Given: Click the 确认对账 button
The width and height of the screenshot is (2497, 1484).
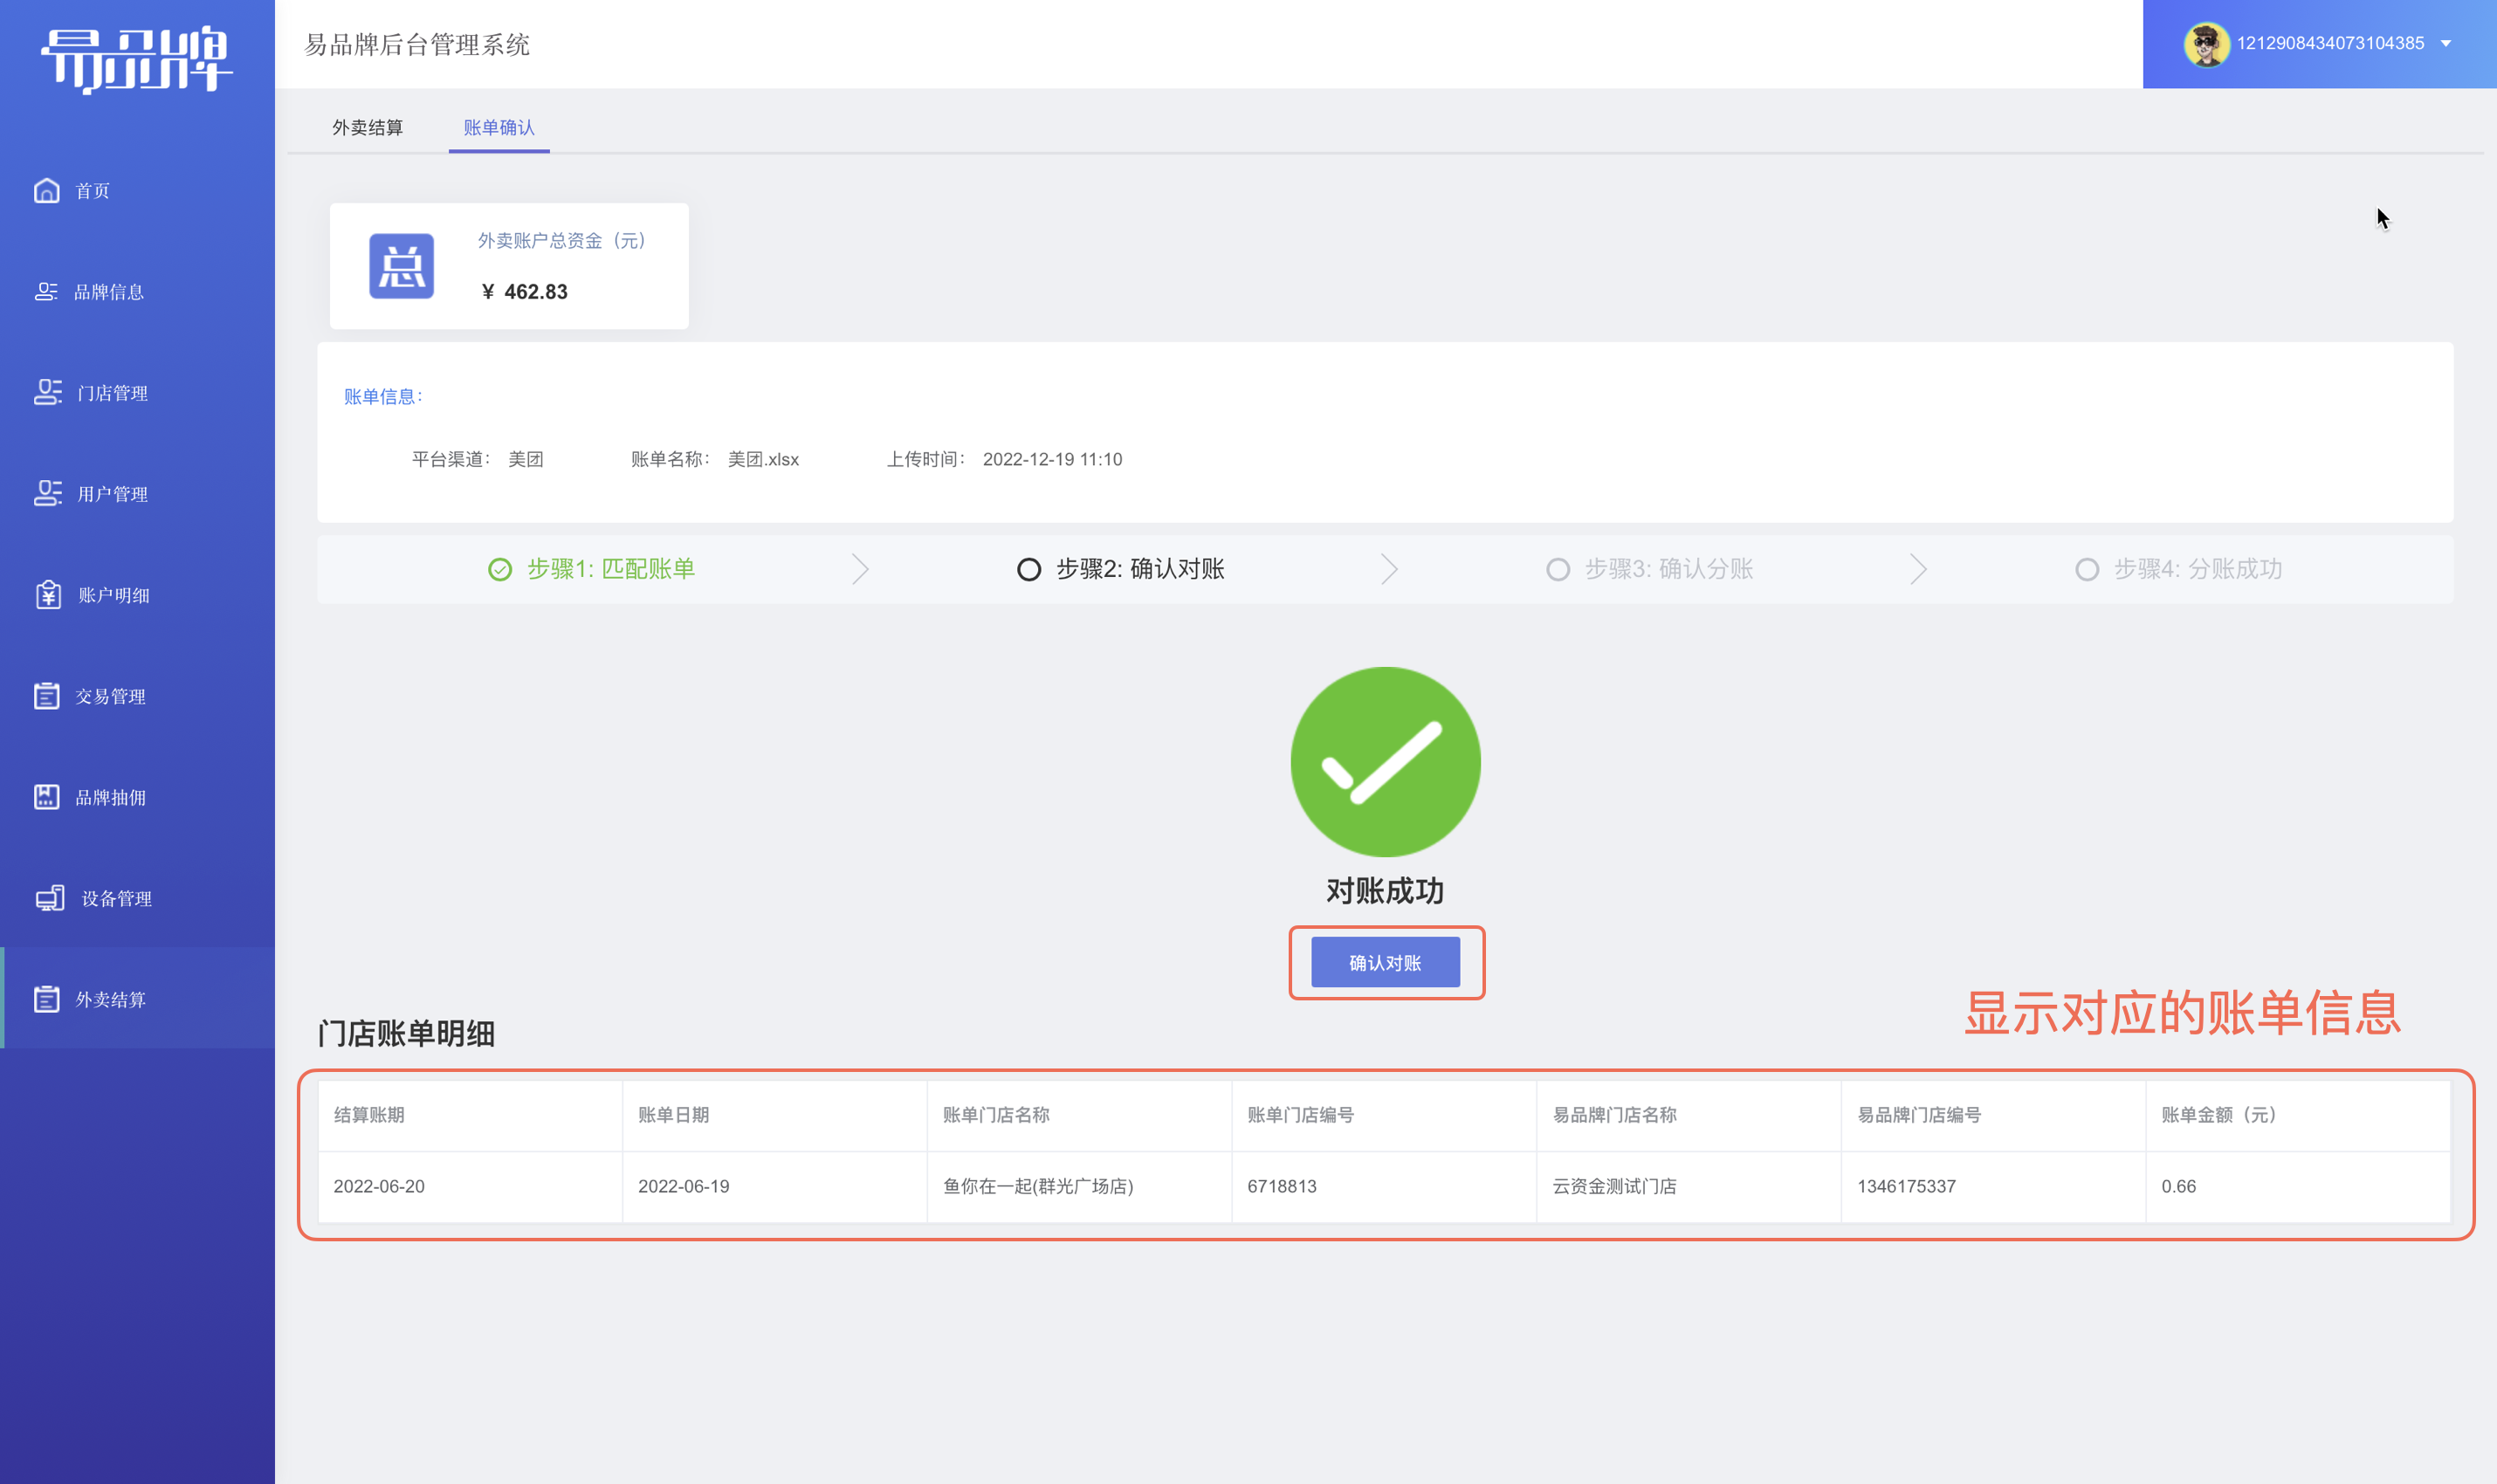Looking at the screenshot, I should [x=1384, y=962].
